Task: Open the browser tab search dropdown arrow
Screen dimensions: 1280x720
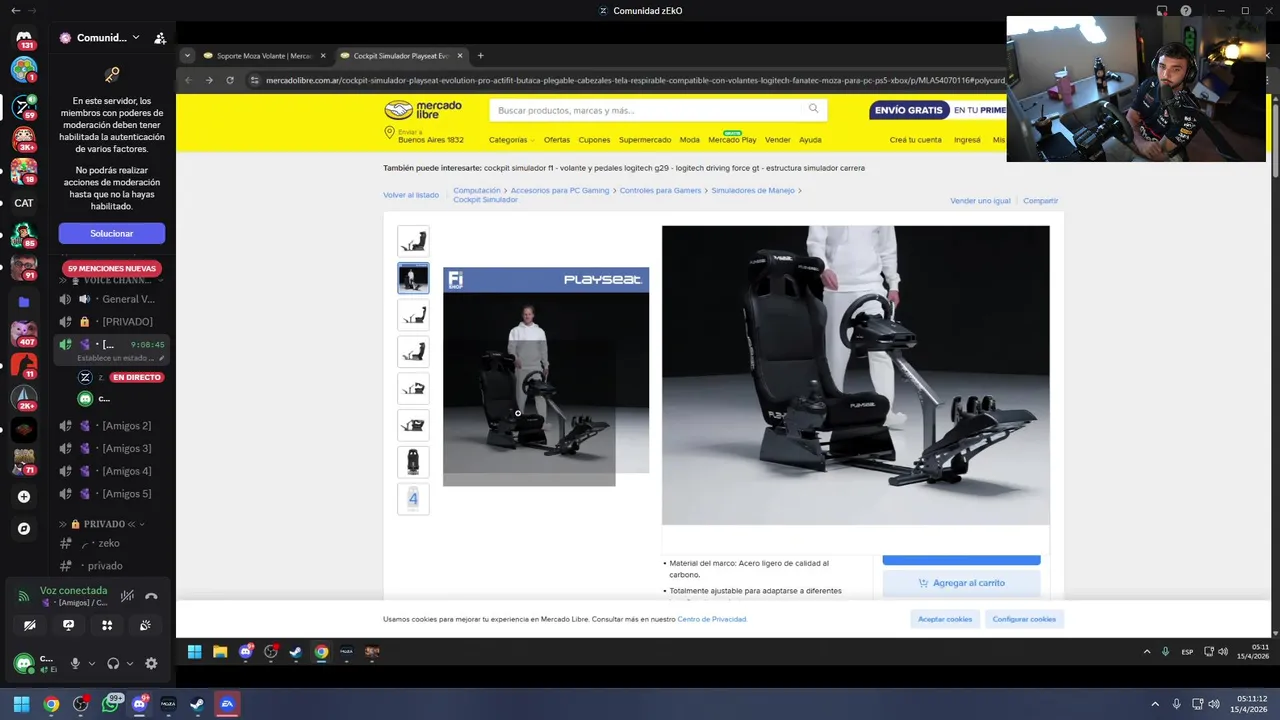Action: 187,56
